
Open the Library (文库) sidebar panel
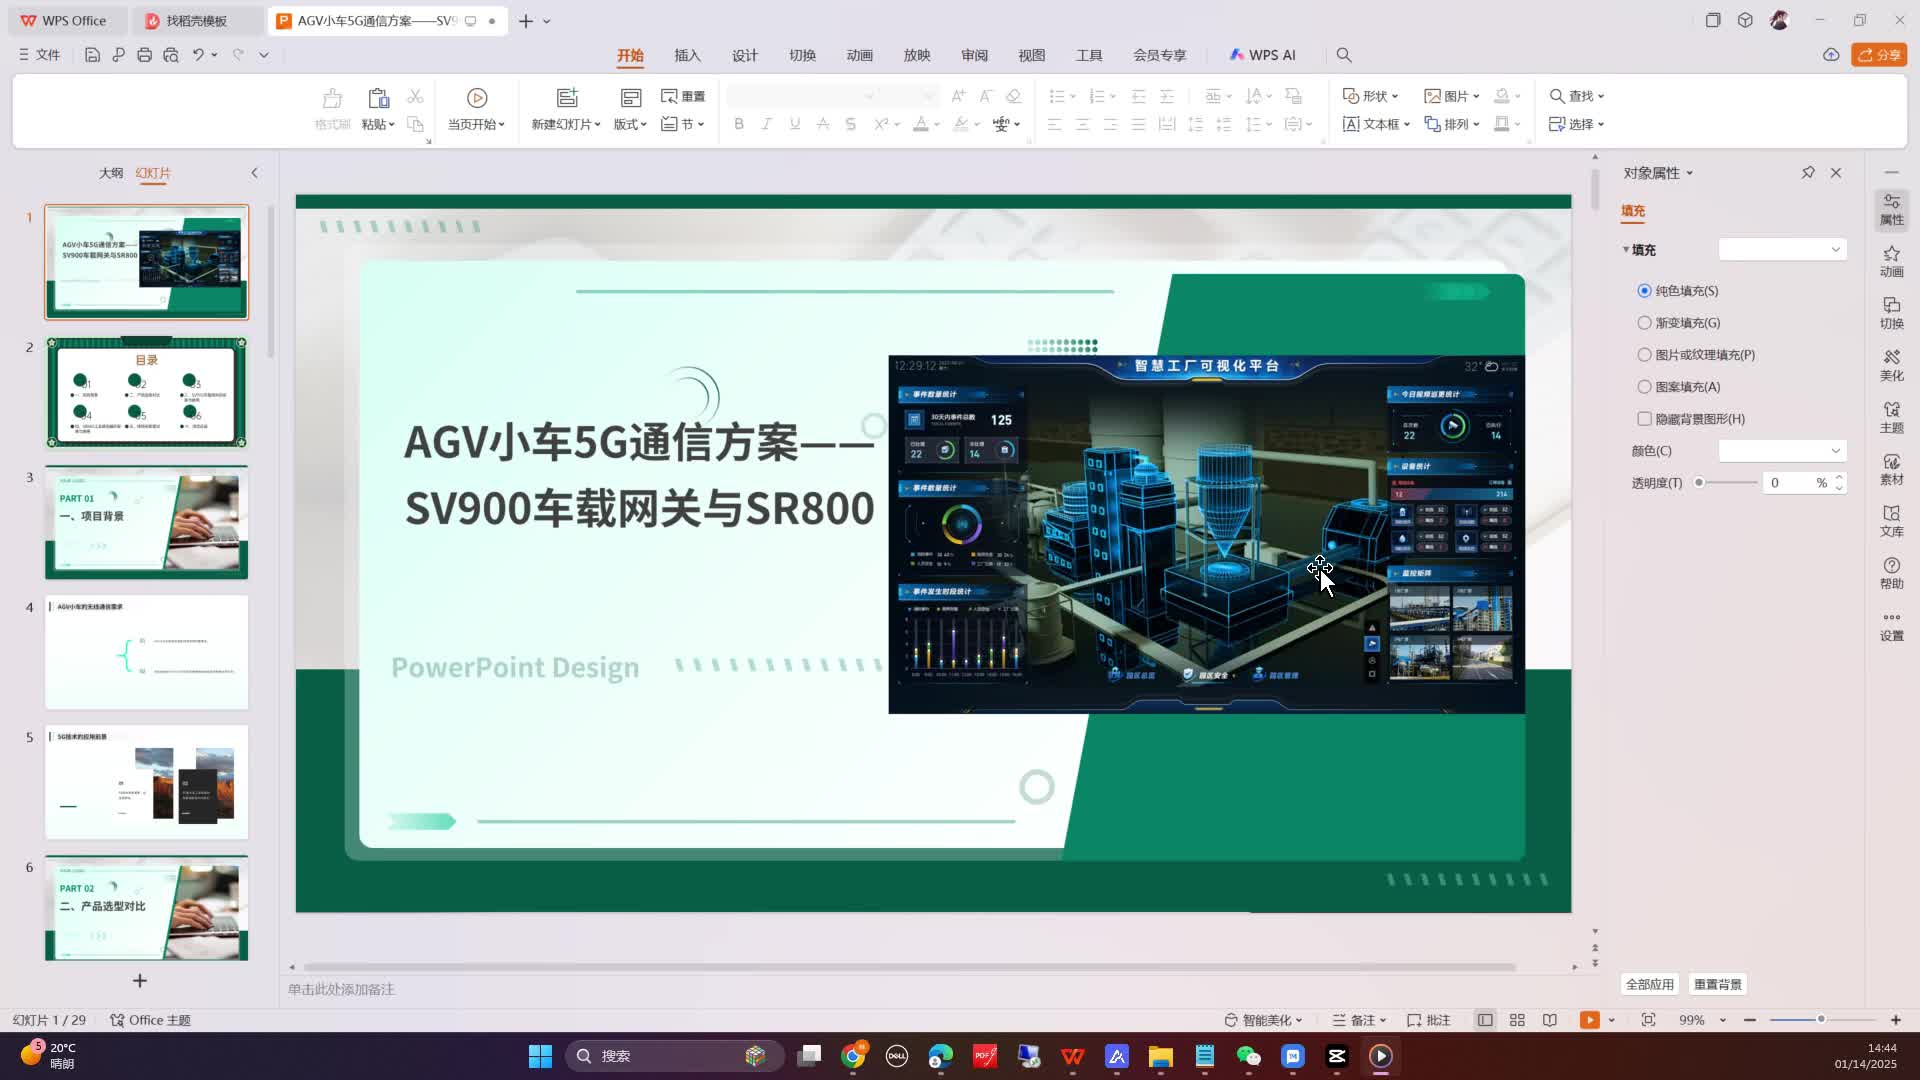pos(1892,521)
